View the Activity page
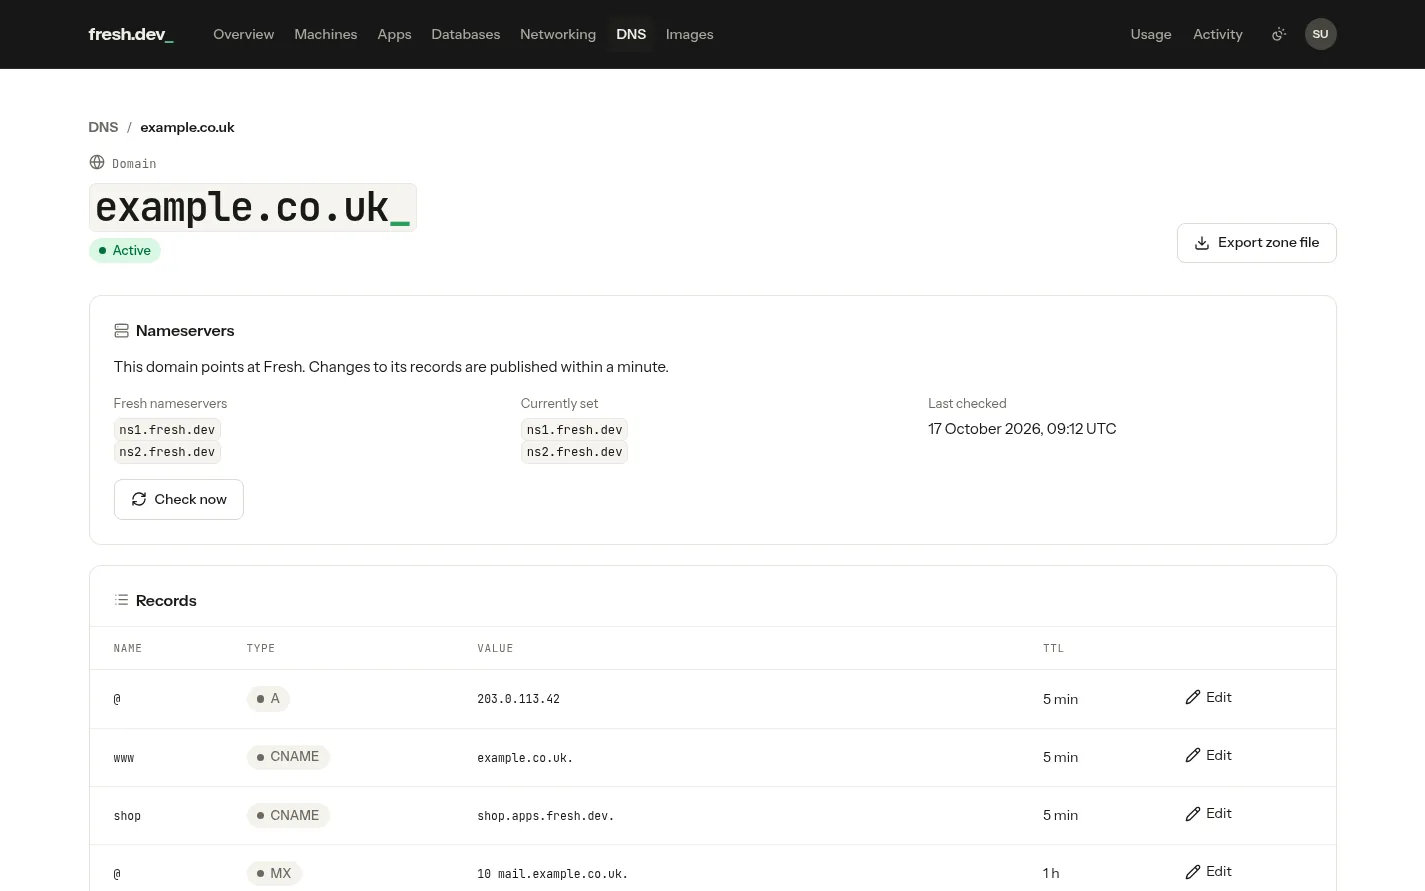The width and height of the screenshot is (1425, 891). [1217, 34]
